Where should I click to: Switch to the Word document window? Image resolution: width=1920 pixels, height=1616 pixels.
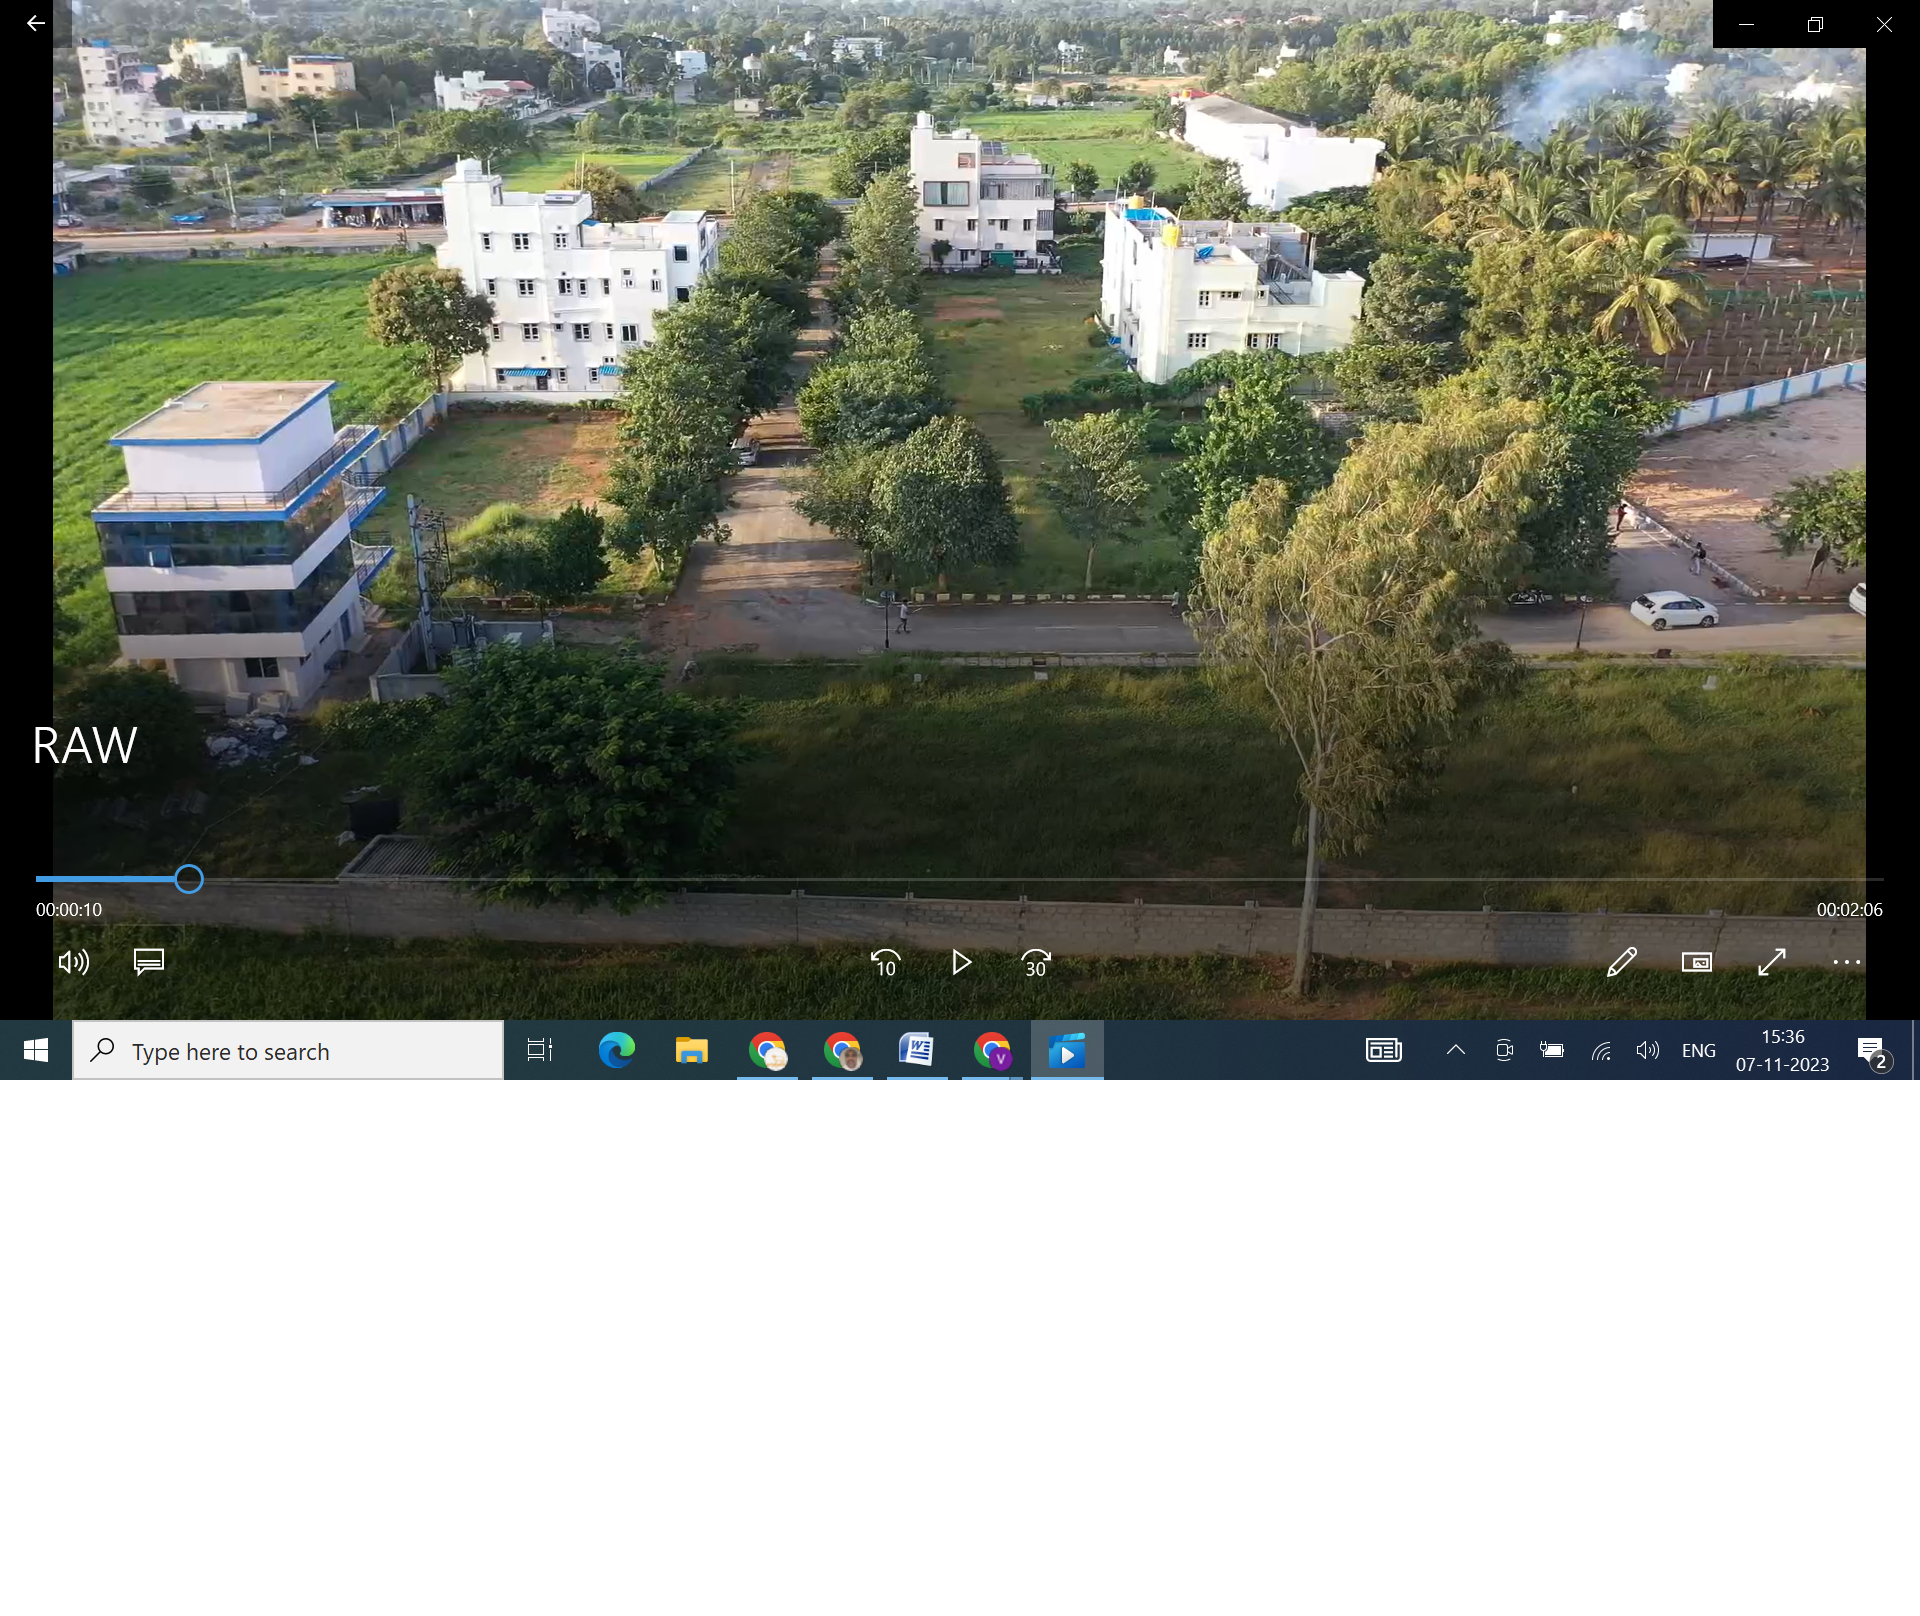coord(916,1050)
